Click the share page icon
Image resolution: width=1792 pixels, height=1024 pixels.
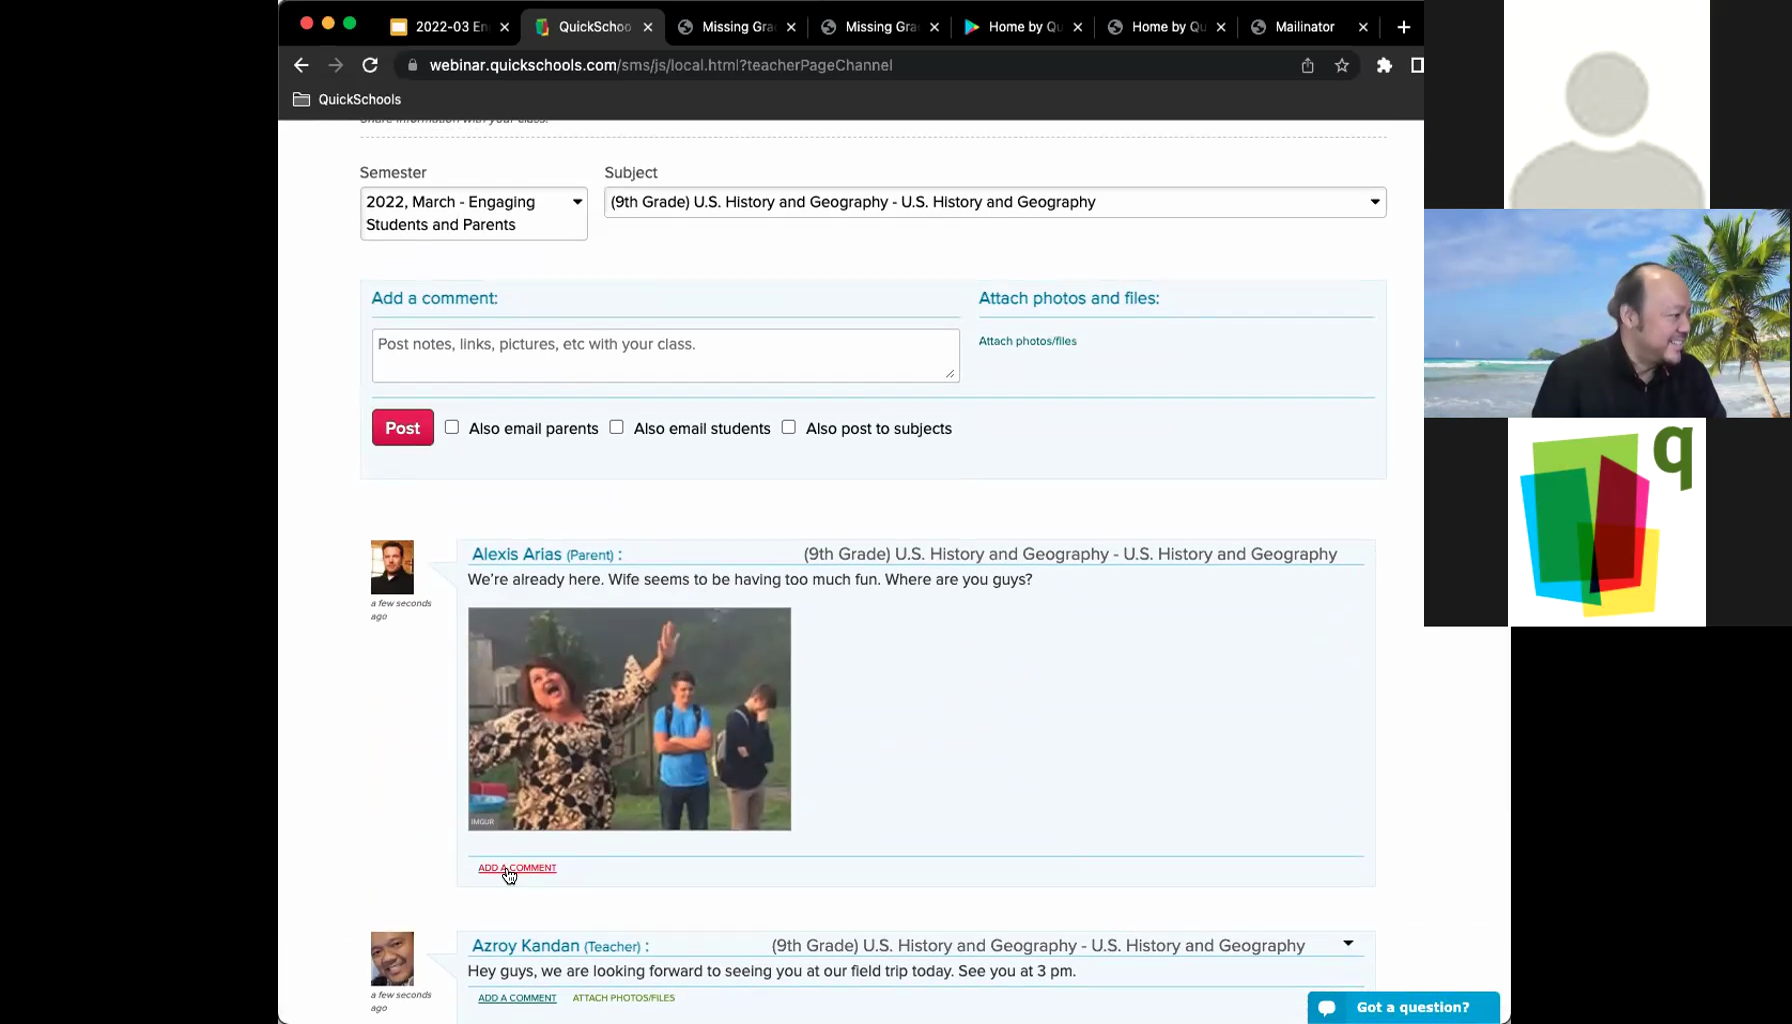pyautogui.click(x=1307, y=65)
